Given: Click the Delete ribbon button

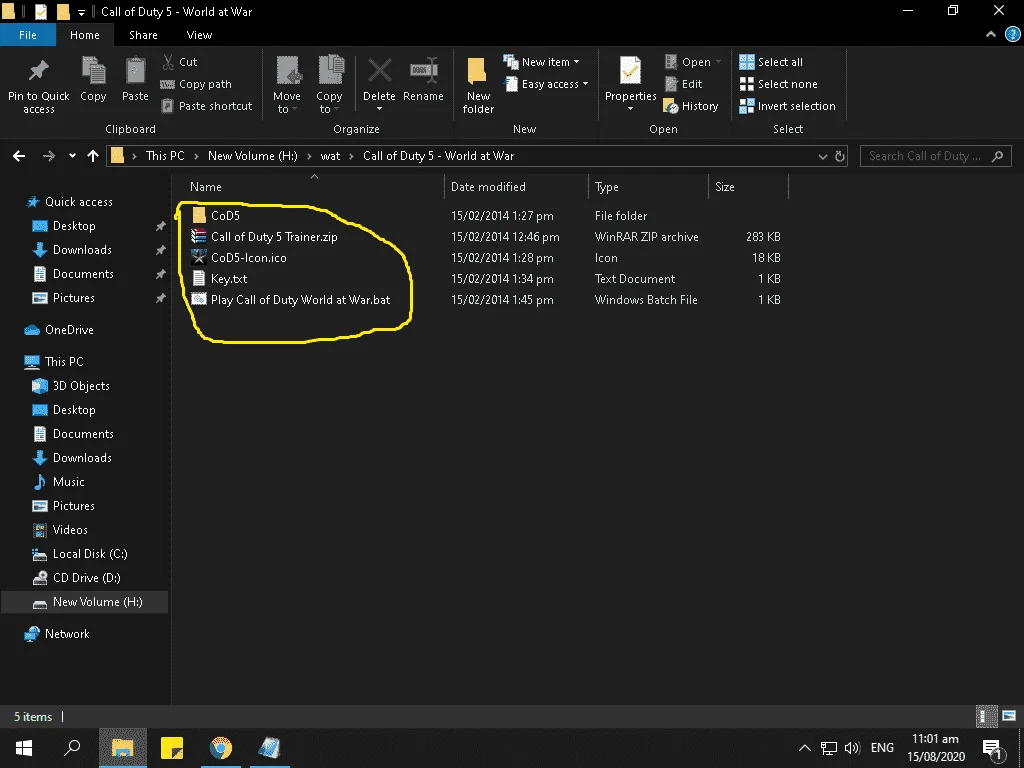Looking at the screenshot, I should tap(379, 85).
